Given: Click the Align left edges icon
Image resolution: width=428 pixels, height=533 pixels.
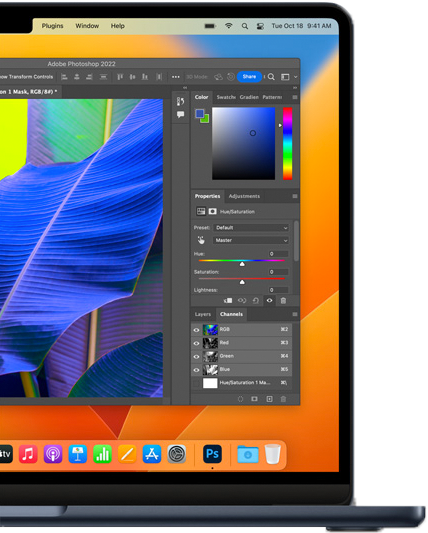Looking at the screenshot, I should 64,77.
